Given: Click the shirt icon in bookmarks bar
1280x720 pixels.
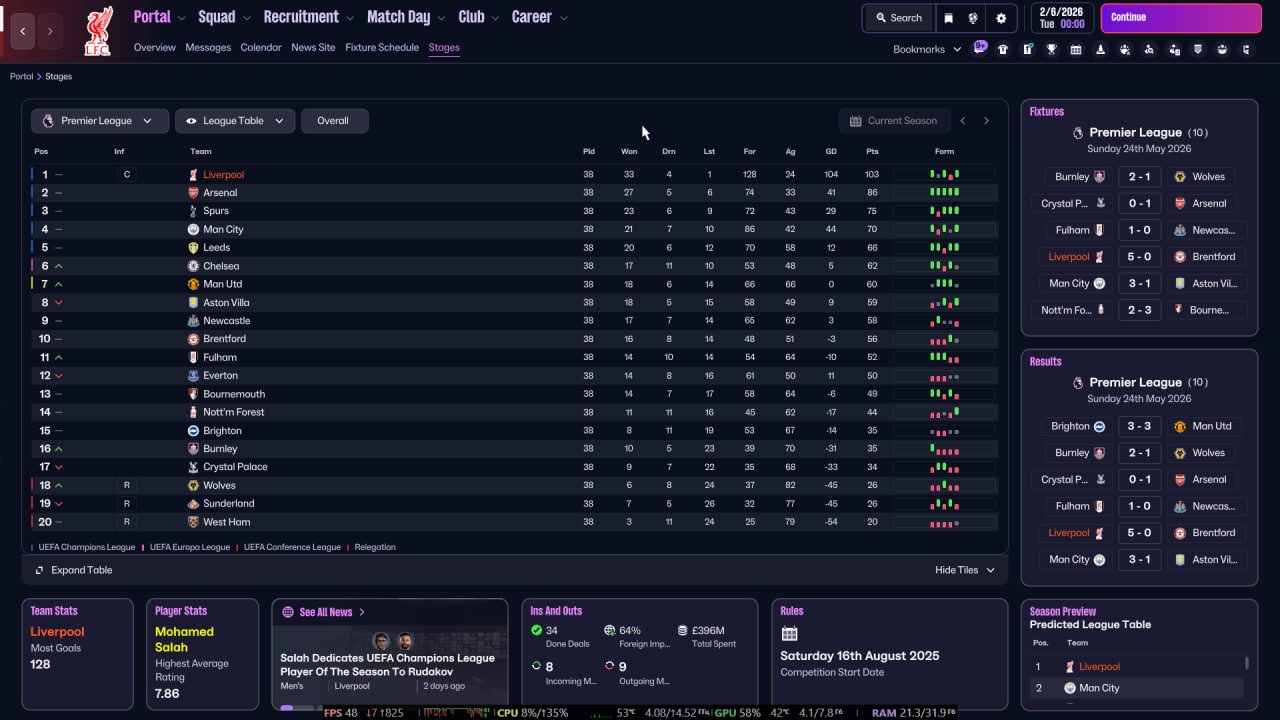Looking at the screenshot, I should point(1003,49).
